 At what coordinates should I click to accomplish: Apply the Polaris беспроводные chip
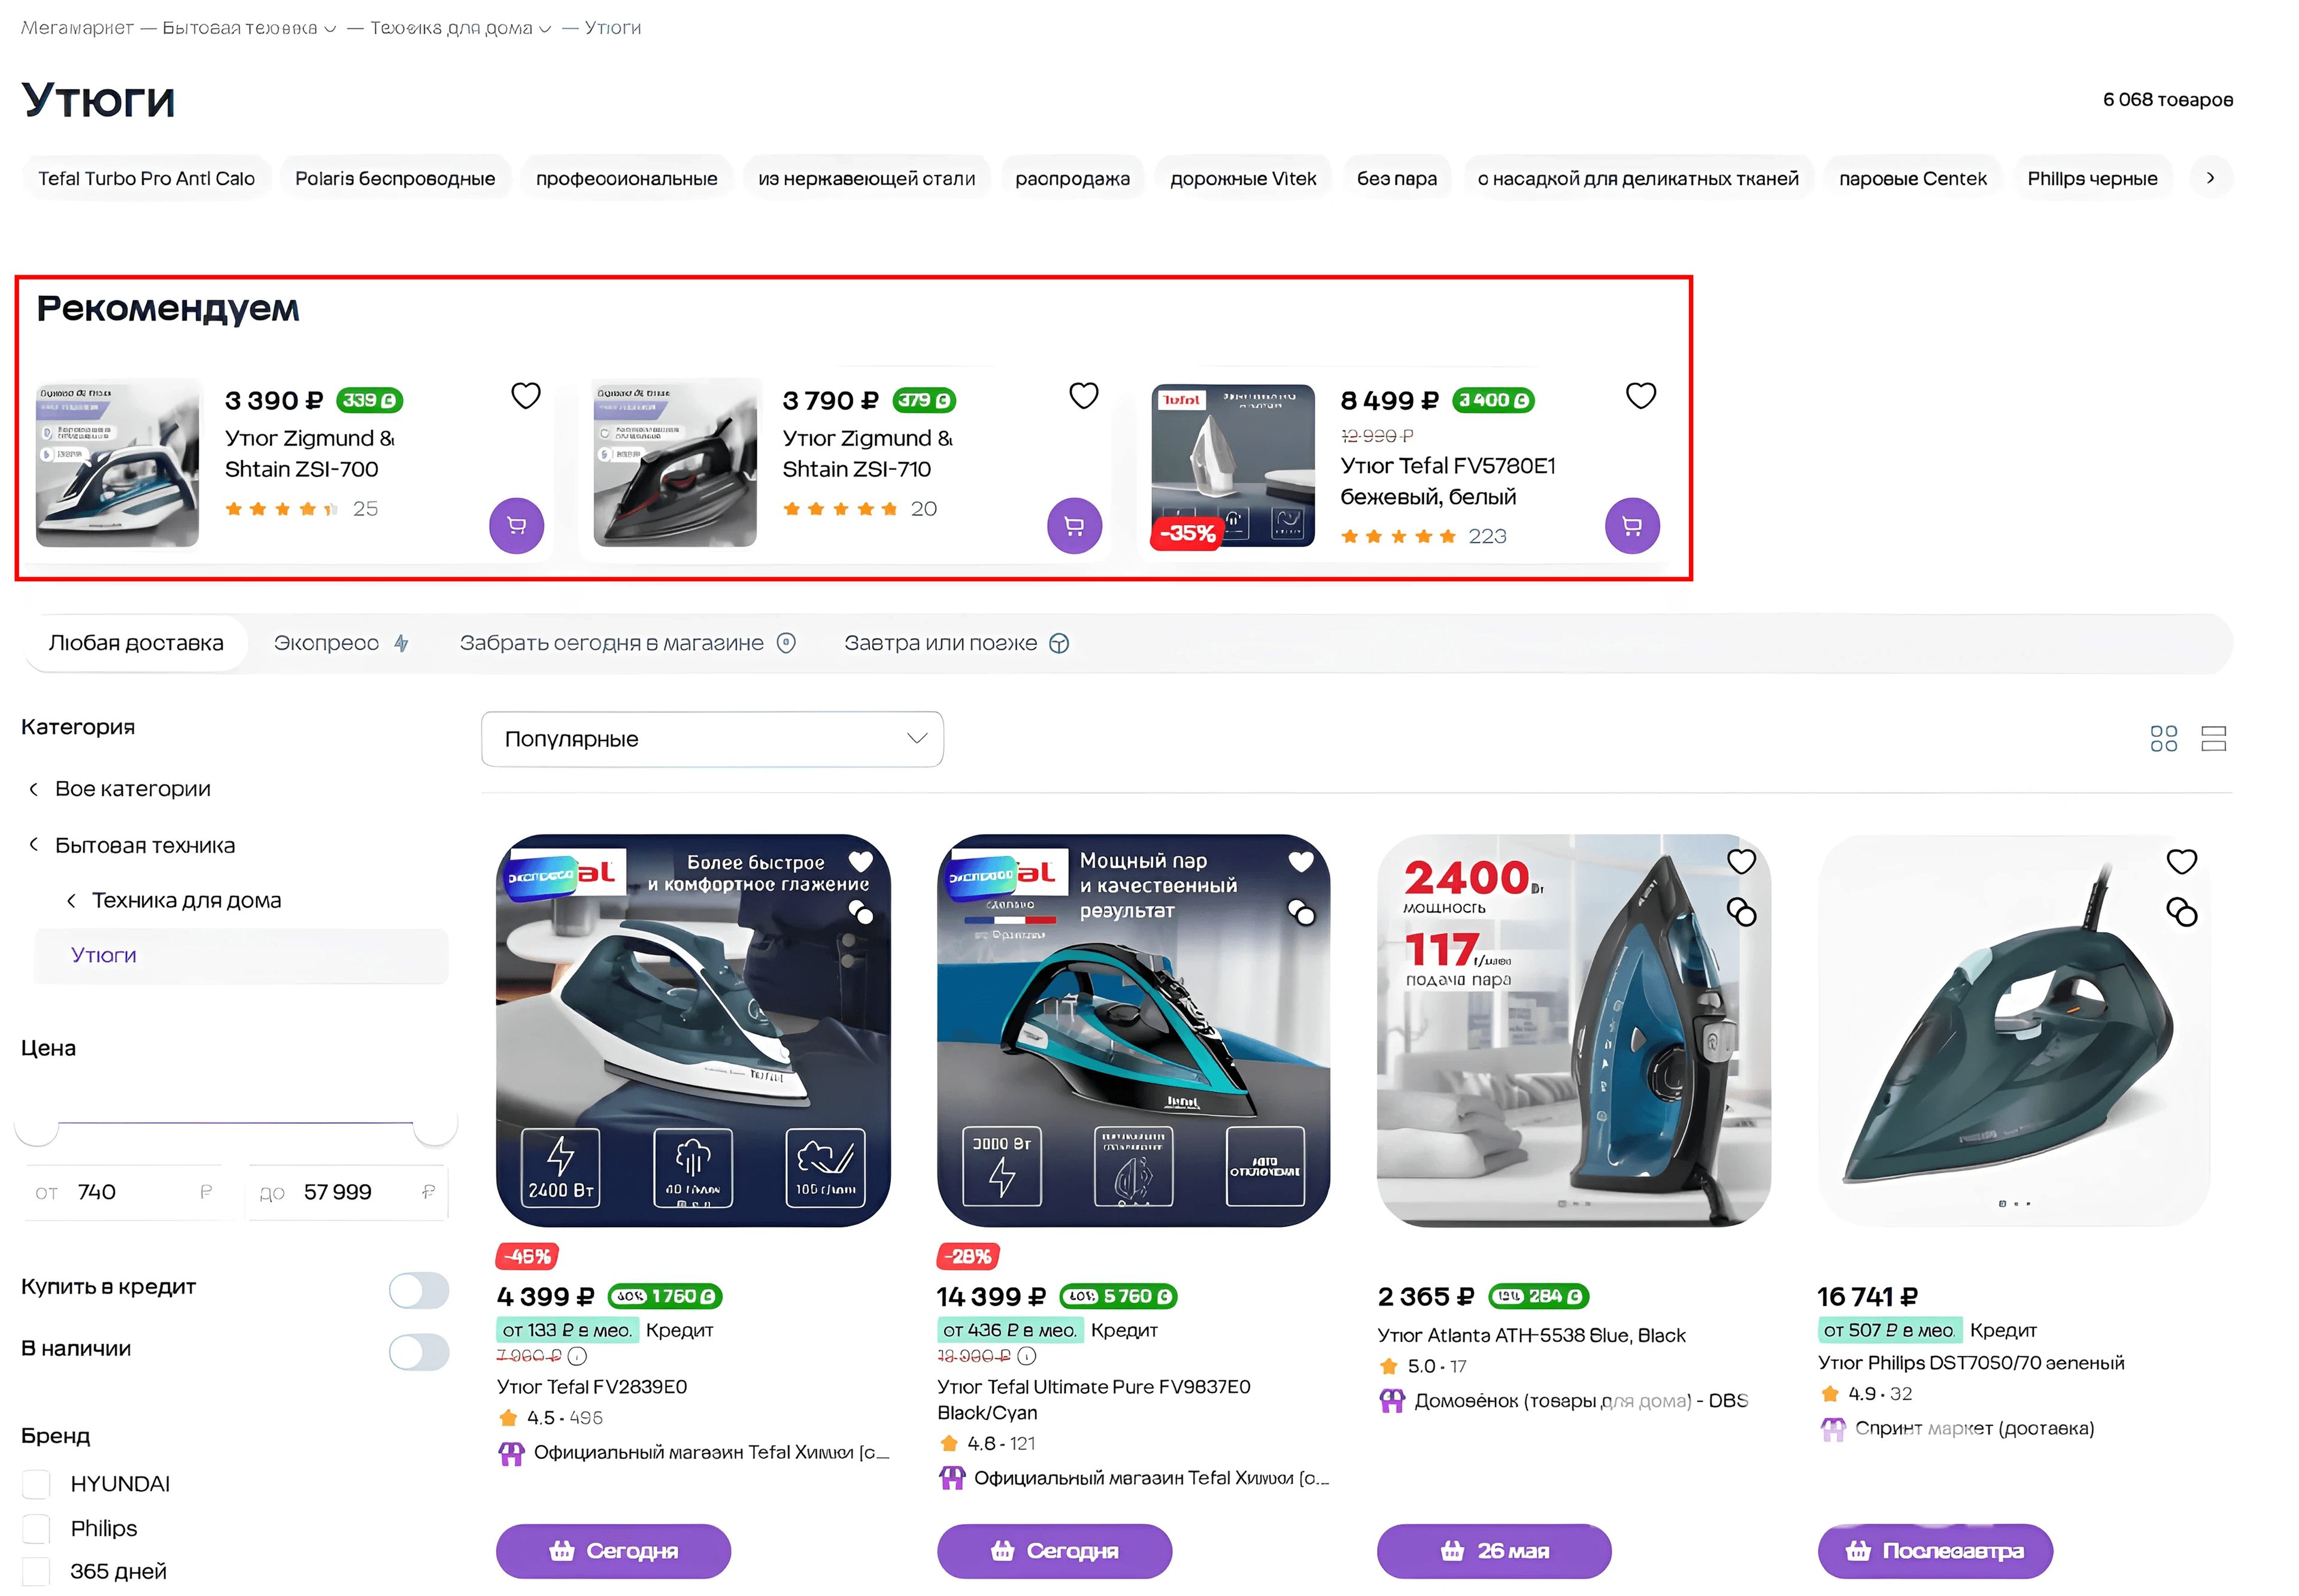395,178
